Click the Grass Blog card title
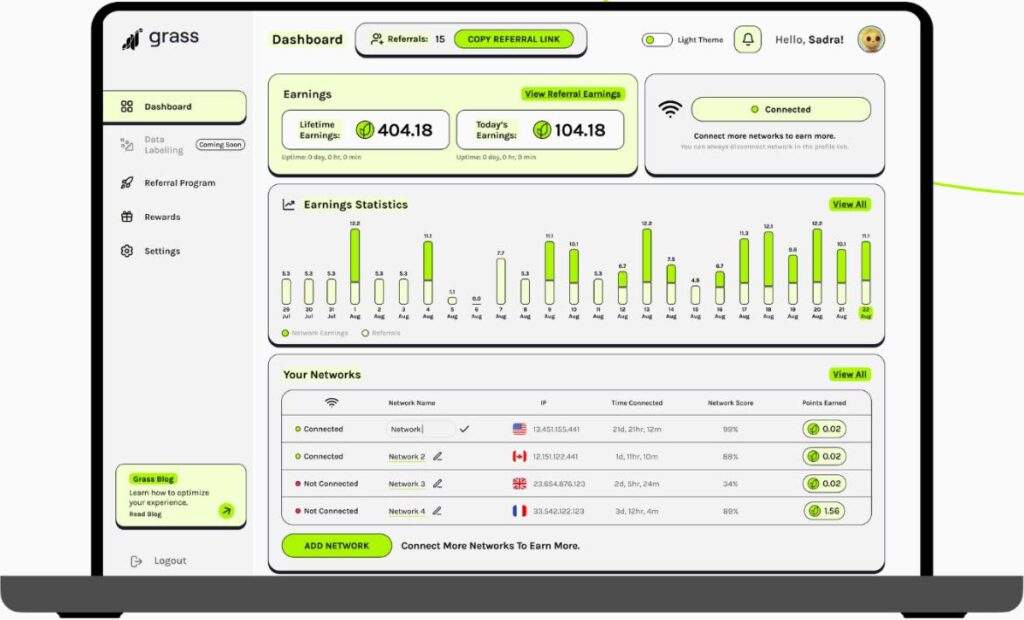Viewport: 1024px width, 620px height. coord(153,479)
